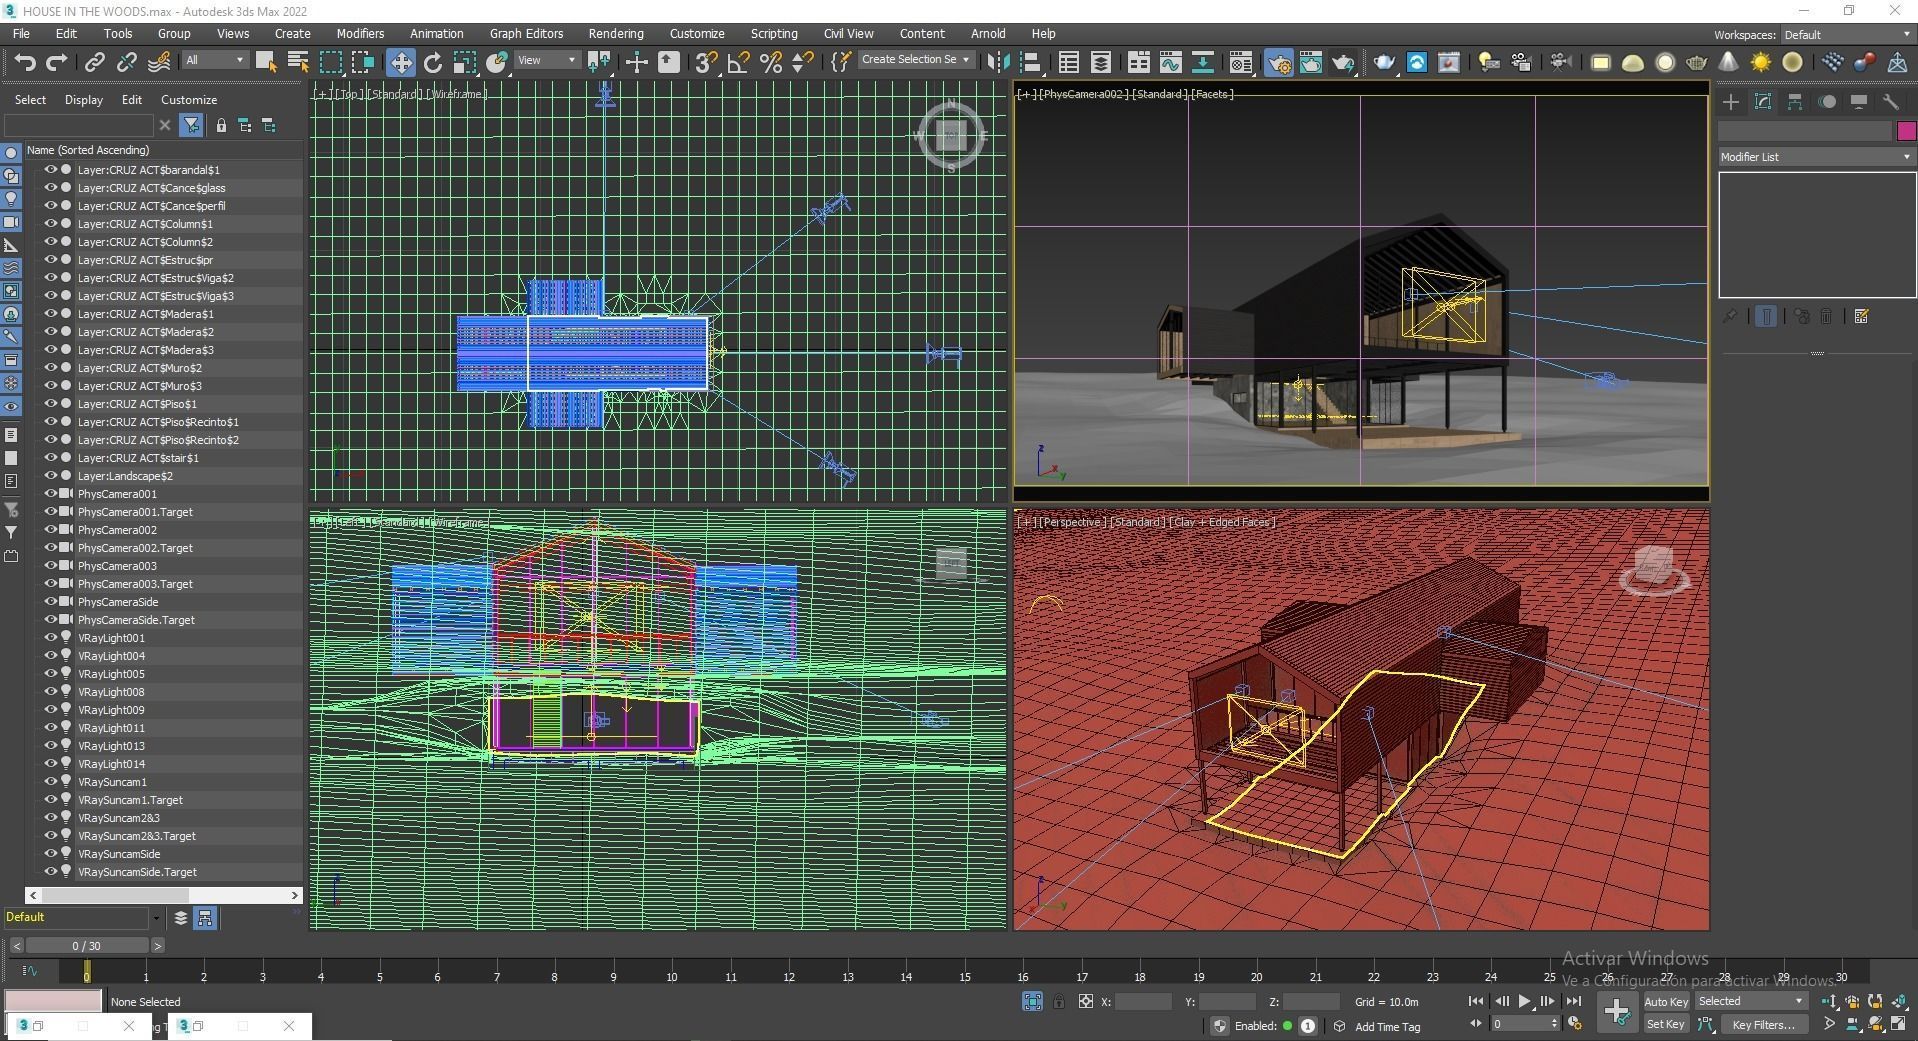Open the Select by Name dialog
This screenshot has width=1918, height=1041.
click(298, 63)
